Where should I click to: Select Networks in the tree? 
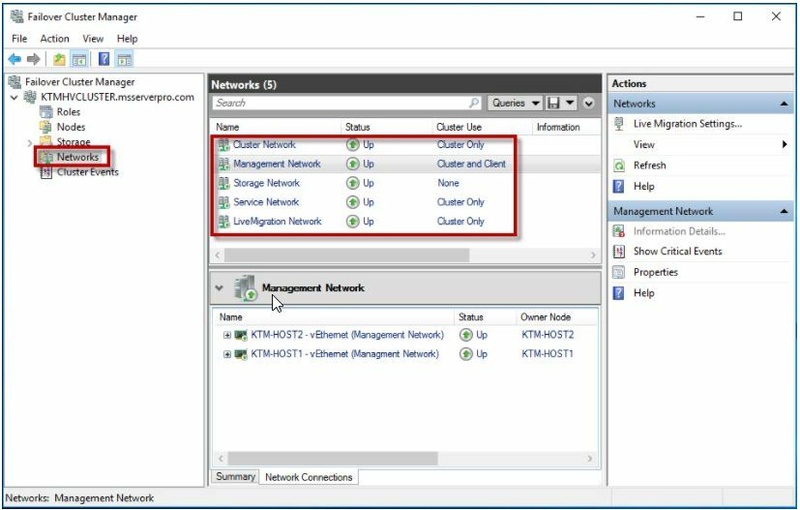point(78,157)
